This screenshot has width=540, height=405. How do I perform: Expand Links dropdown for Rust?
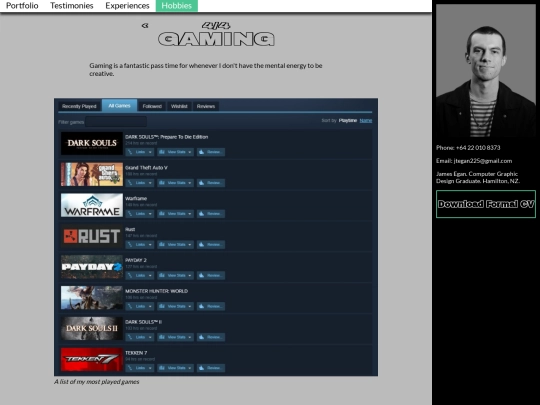139,245
